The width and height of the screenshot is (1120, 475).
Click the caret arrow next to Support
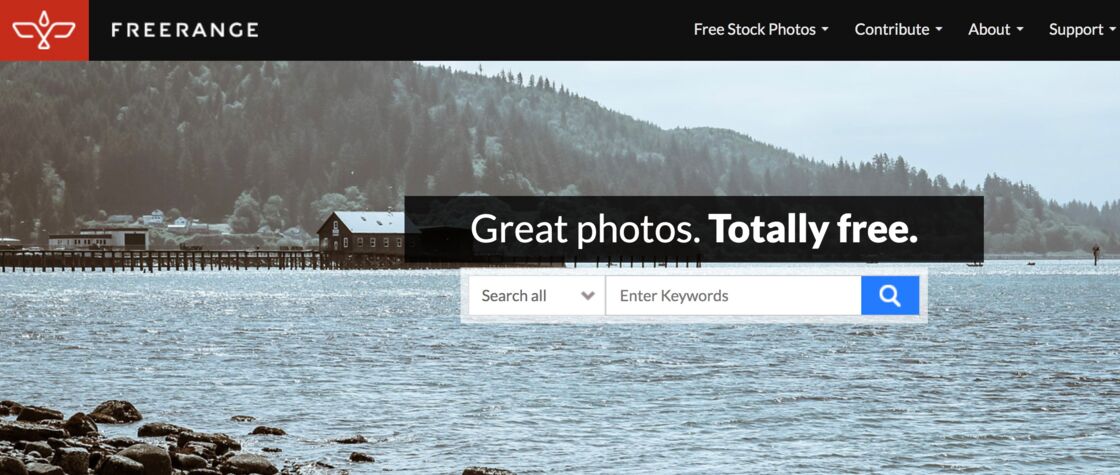coord(1113,29)
